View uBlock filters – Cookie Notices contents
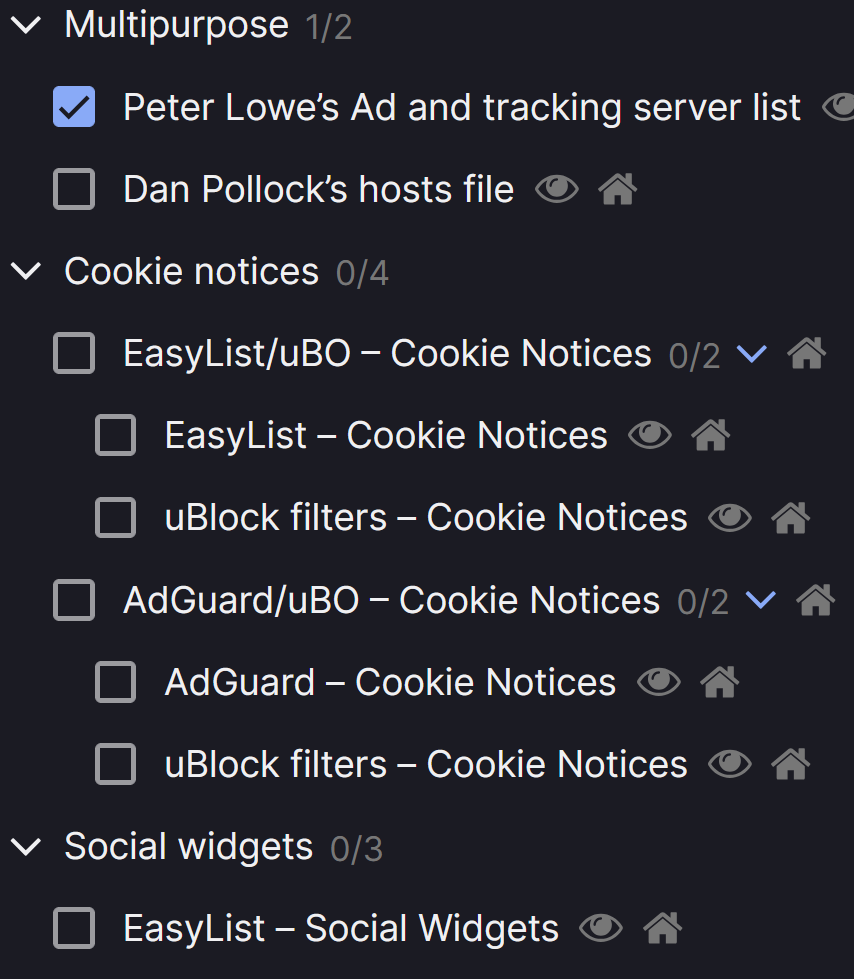This screenshot has height=979, width=854. coord(730,517)
